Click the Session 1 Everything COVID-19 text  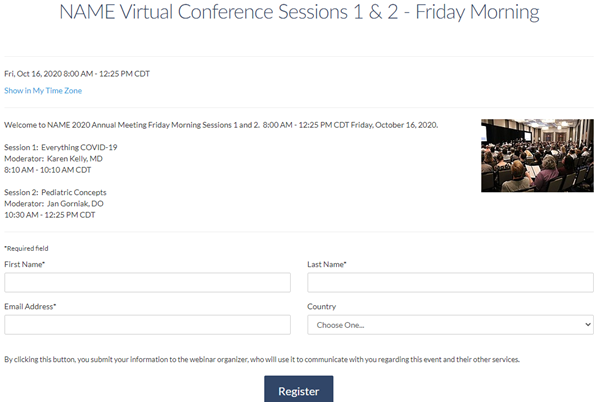tap(61, 147)
